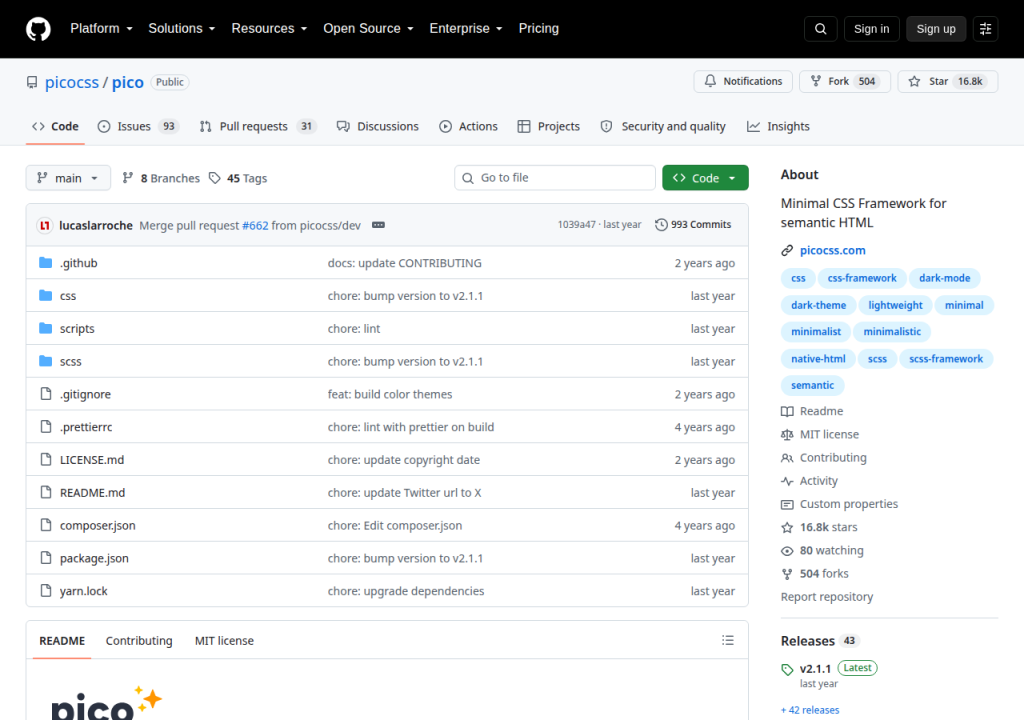Select the Code tab
Viewport: 1024px width, 720px height.
(56, 126)
